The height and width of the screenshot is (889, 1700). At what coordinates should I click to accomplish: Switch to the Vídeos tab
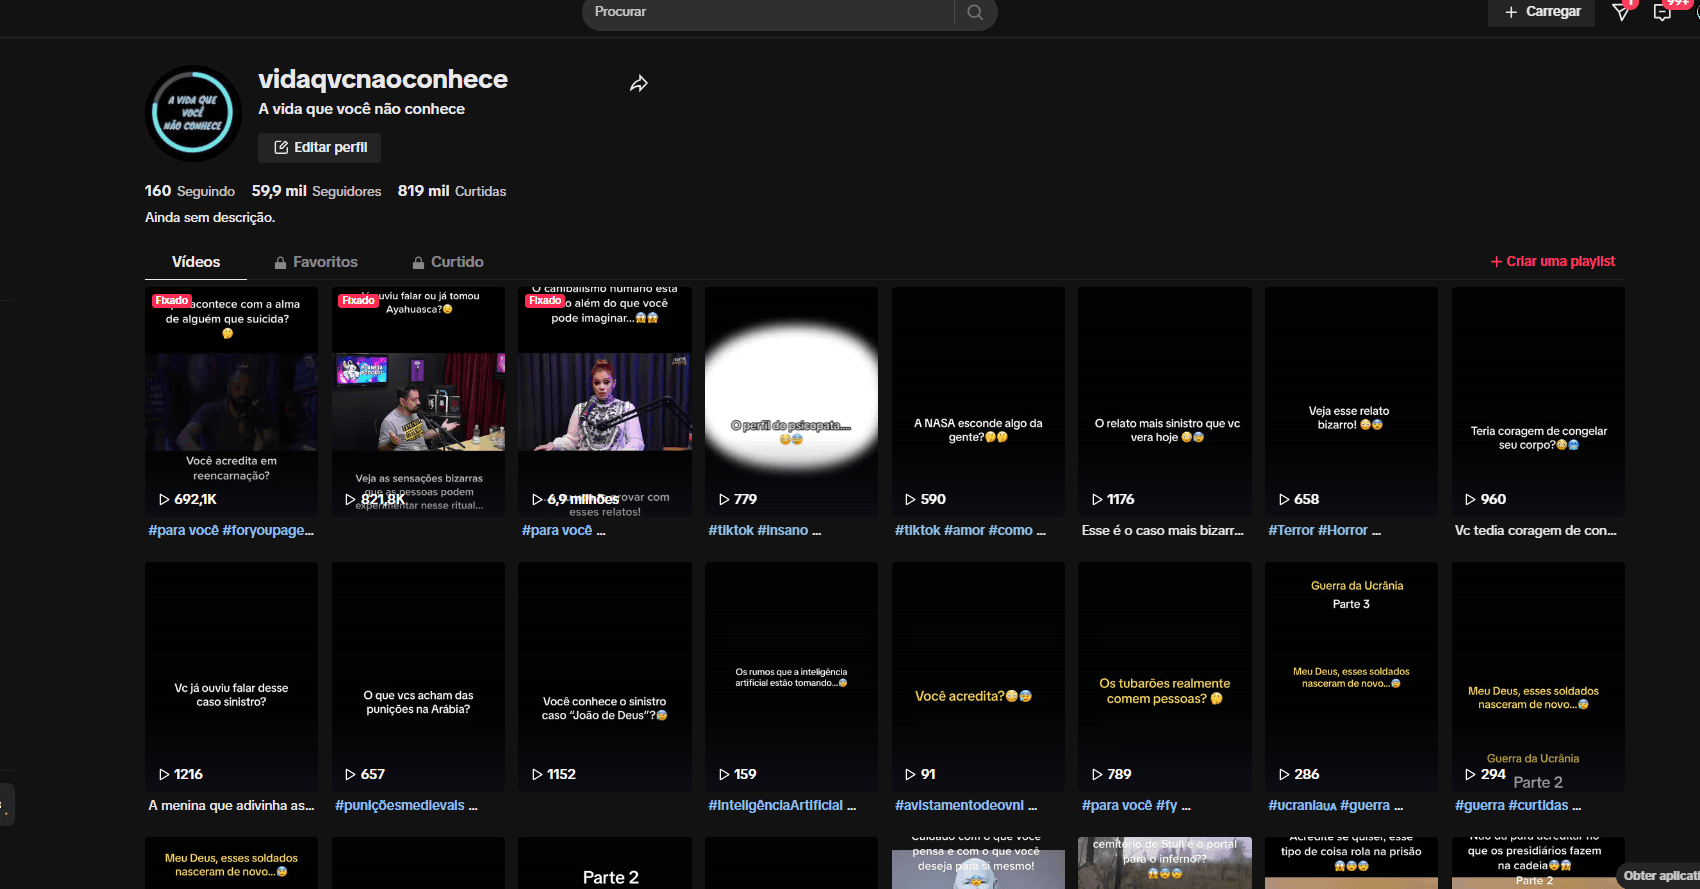196,262
